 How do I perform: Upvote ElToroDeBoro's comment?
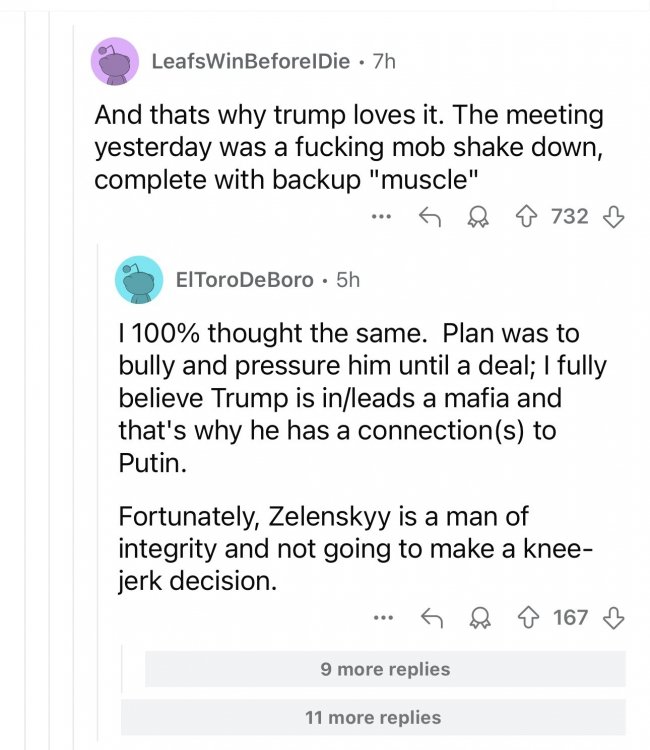click(526, 617)
